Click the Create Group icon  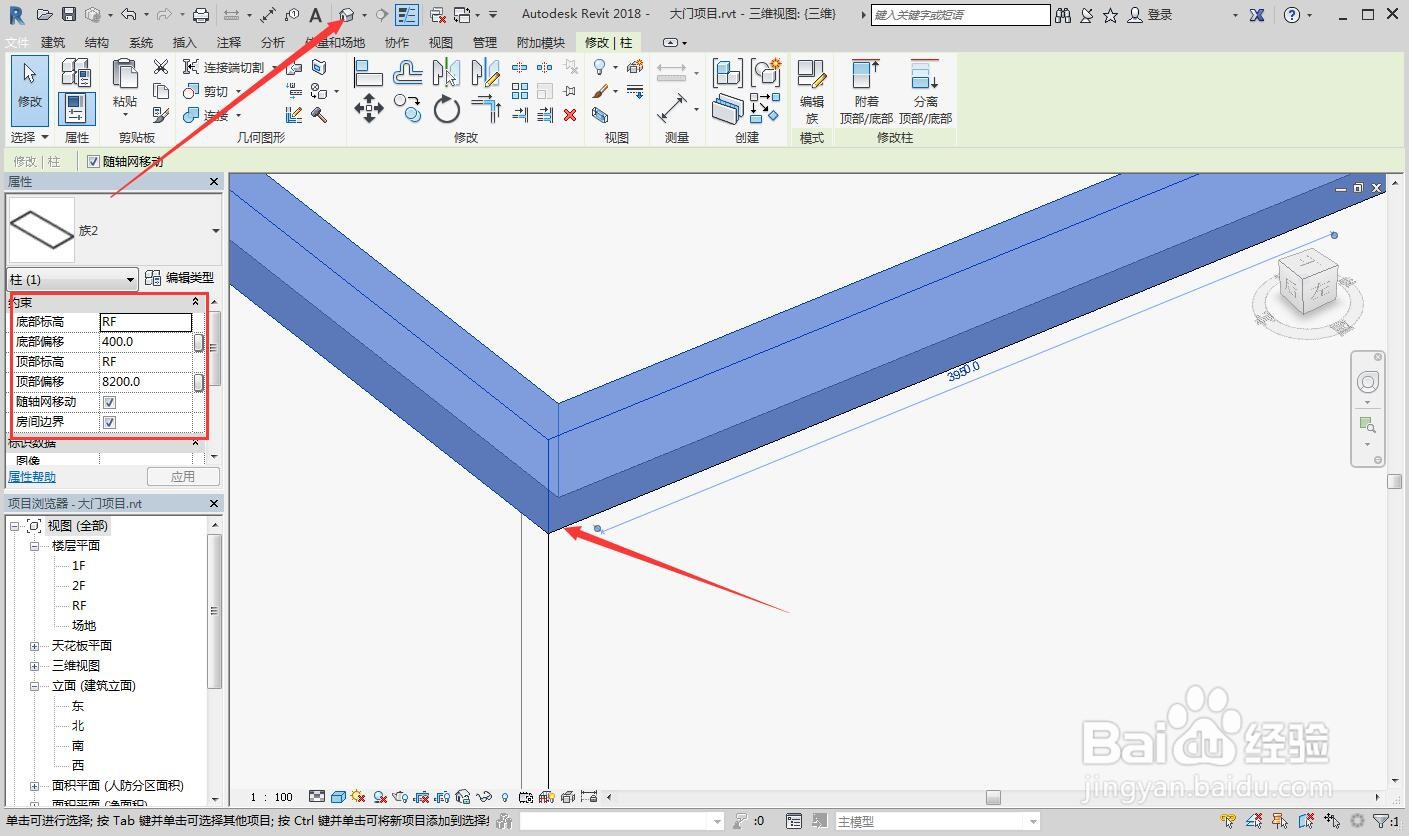tap(766, 73)
